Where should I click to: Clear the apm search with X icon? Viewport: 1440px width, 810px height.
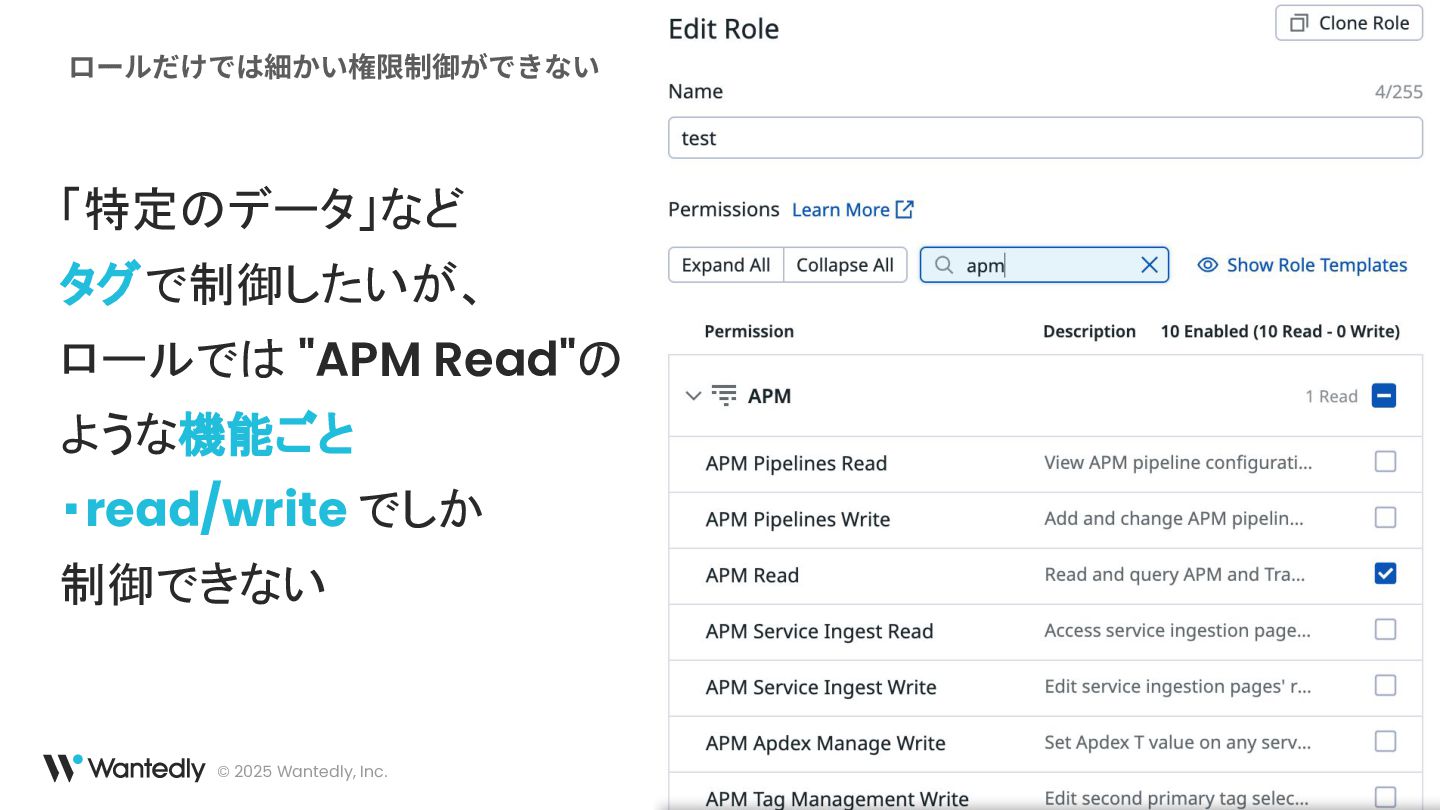point(1149,265)
